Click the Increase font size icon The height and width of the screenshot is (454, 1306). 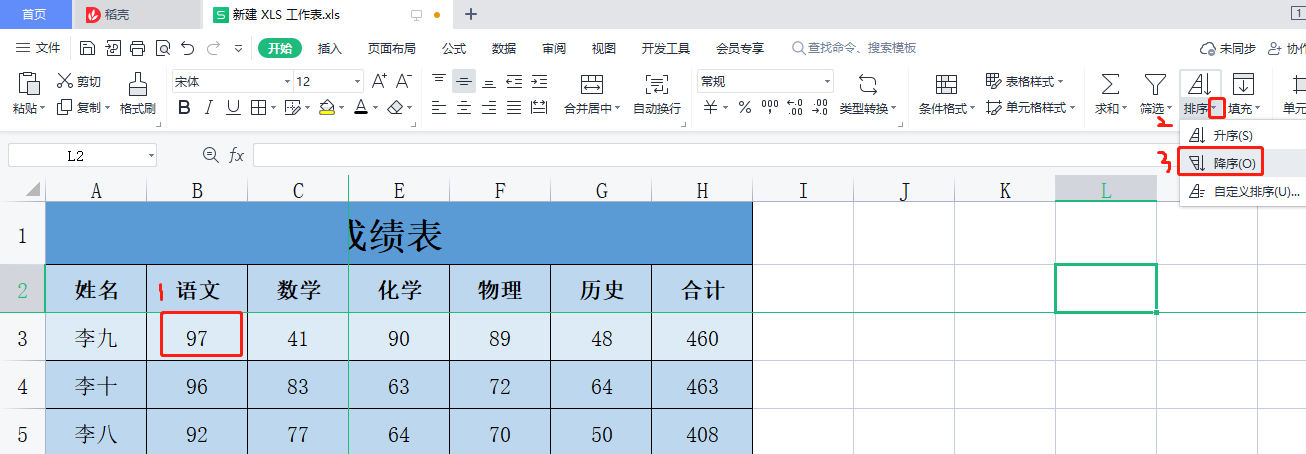click(379, 81)
